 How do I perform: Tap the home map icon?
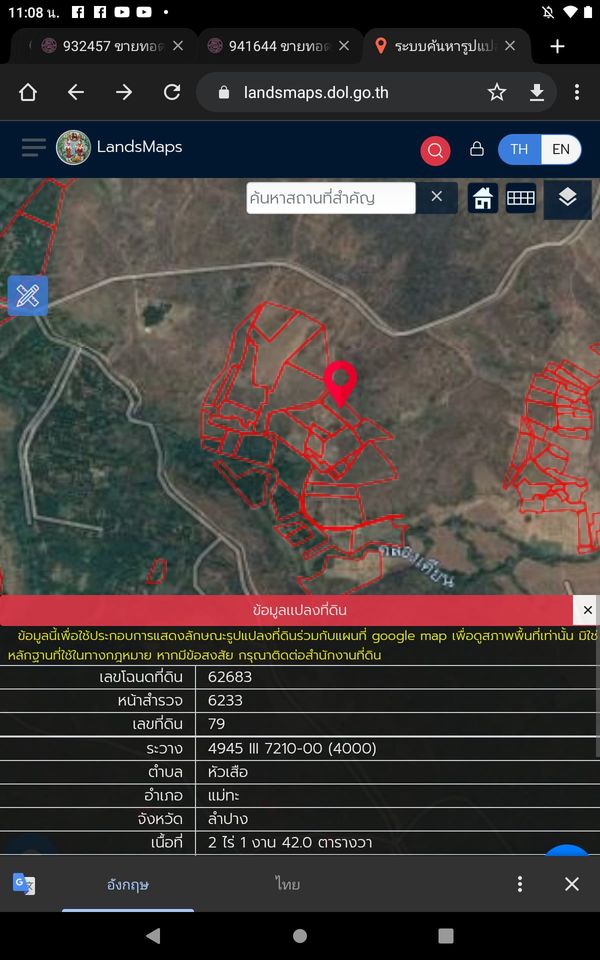point(483,198)
